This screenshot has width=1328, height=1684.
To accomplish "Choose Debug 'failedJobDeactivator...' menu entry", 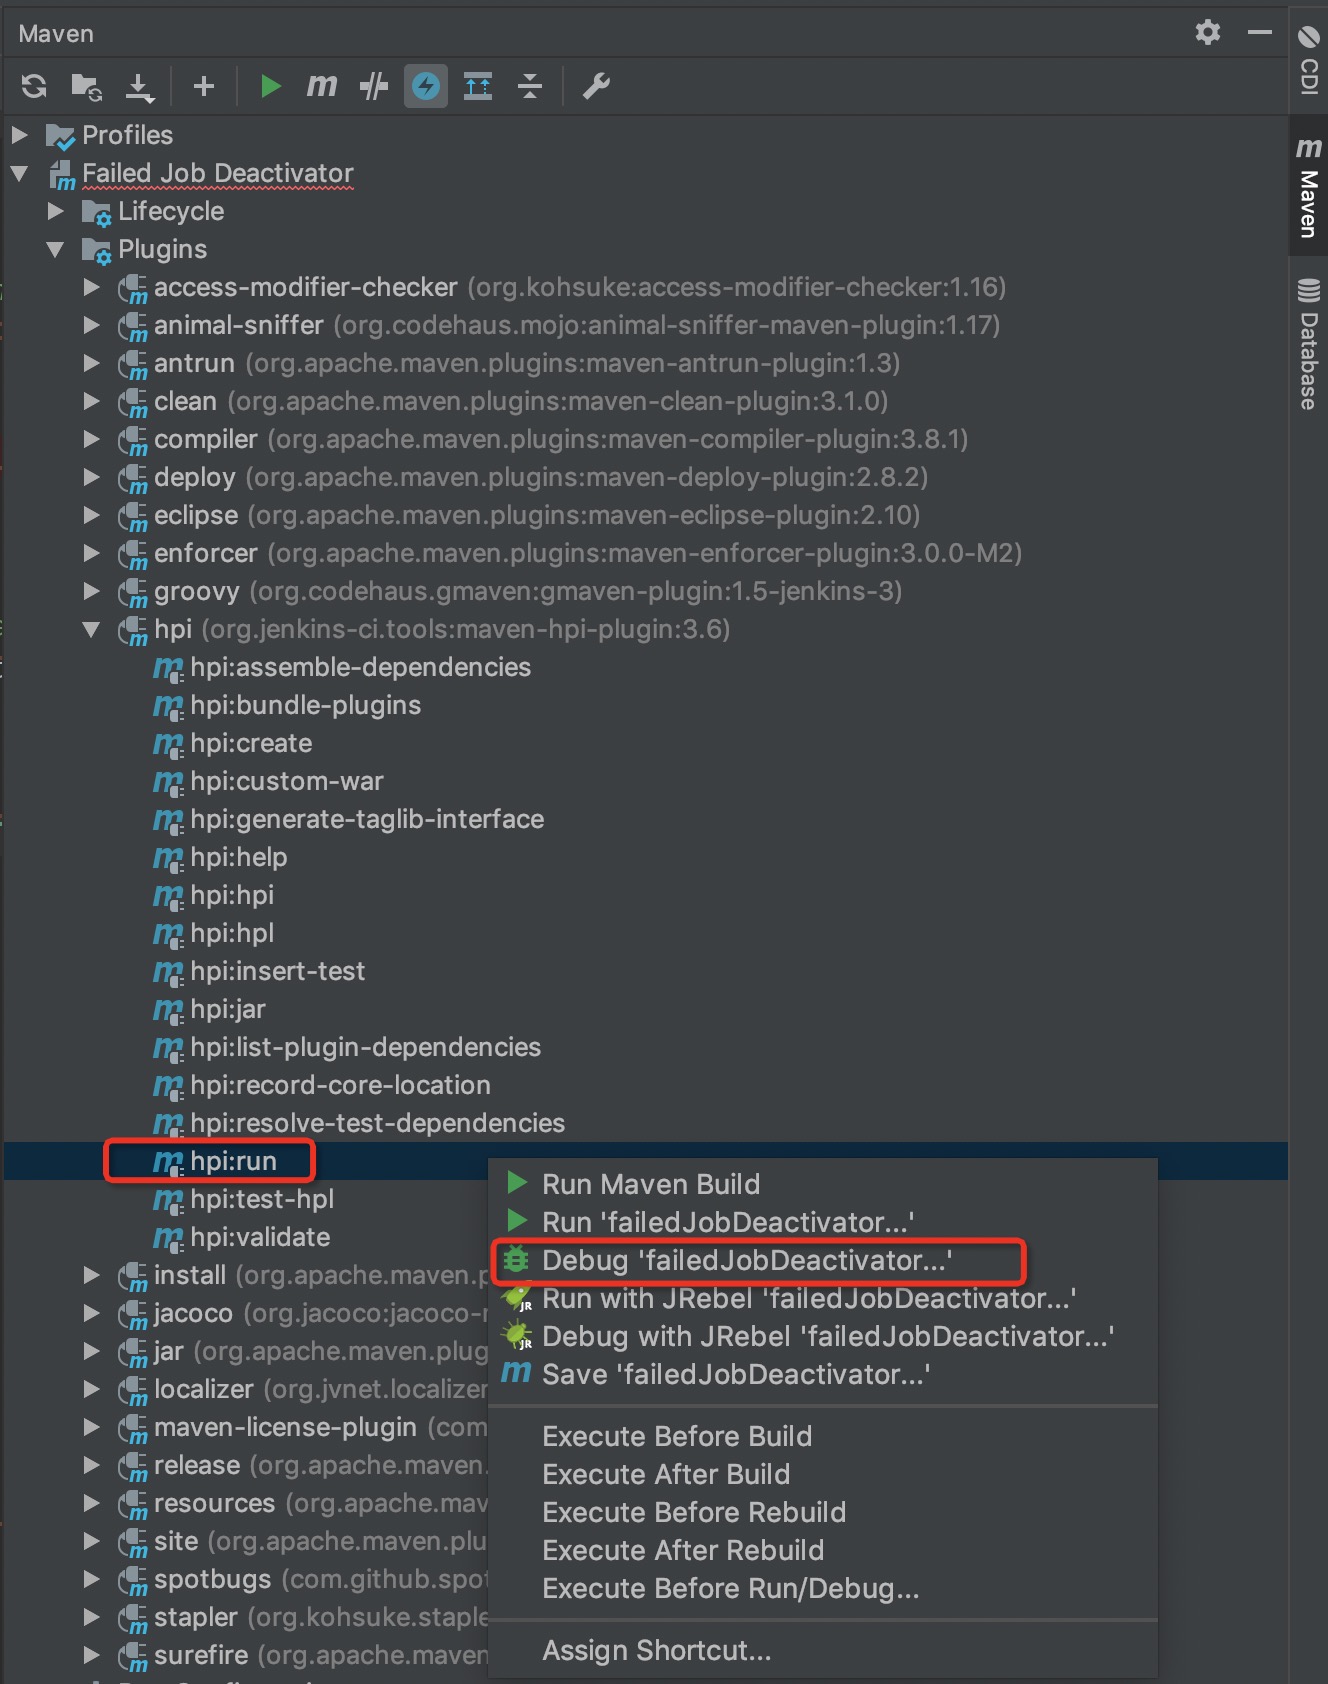I will pyautogui.click(x=823, y=1260).
